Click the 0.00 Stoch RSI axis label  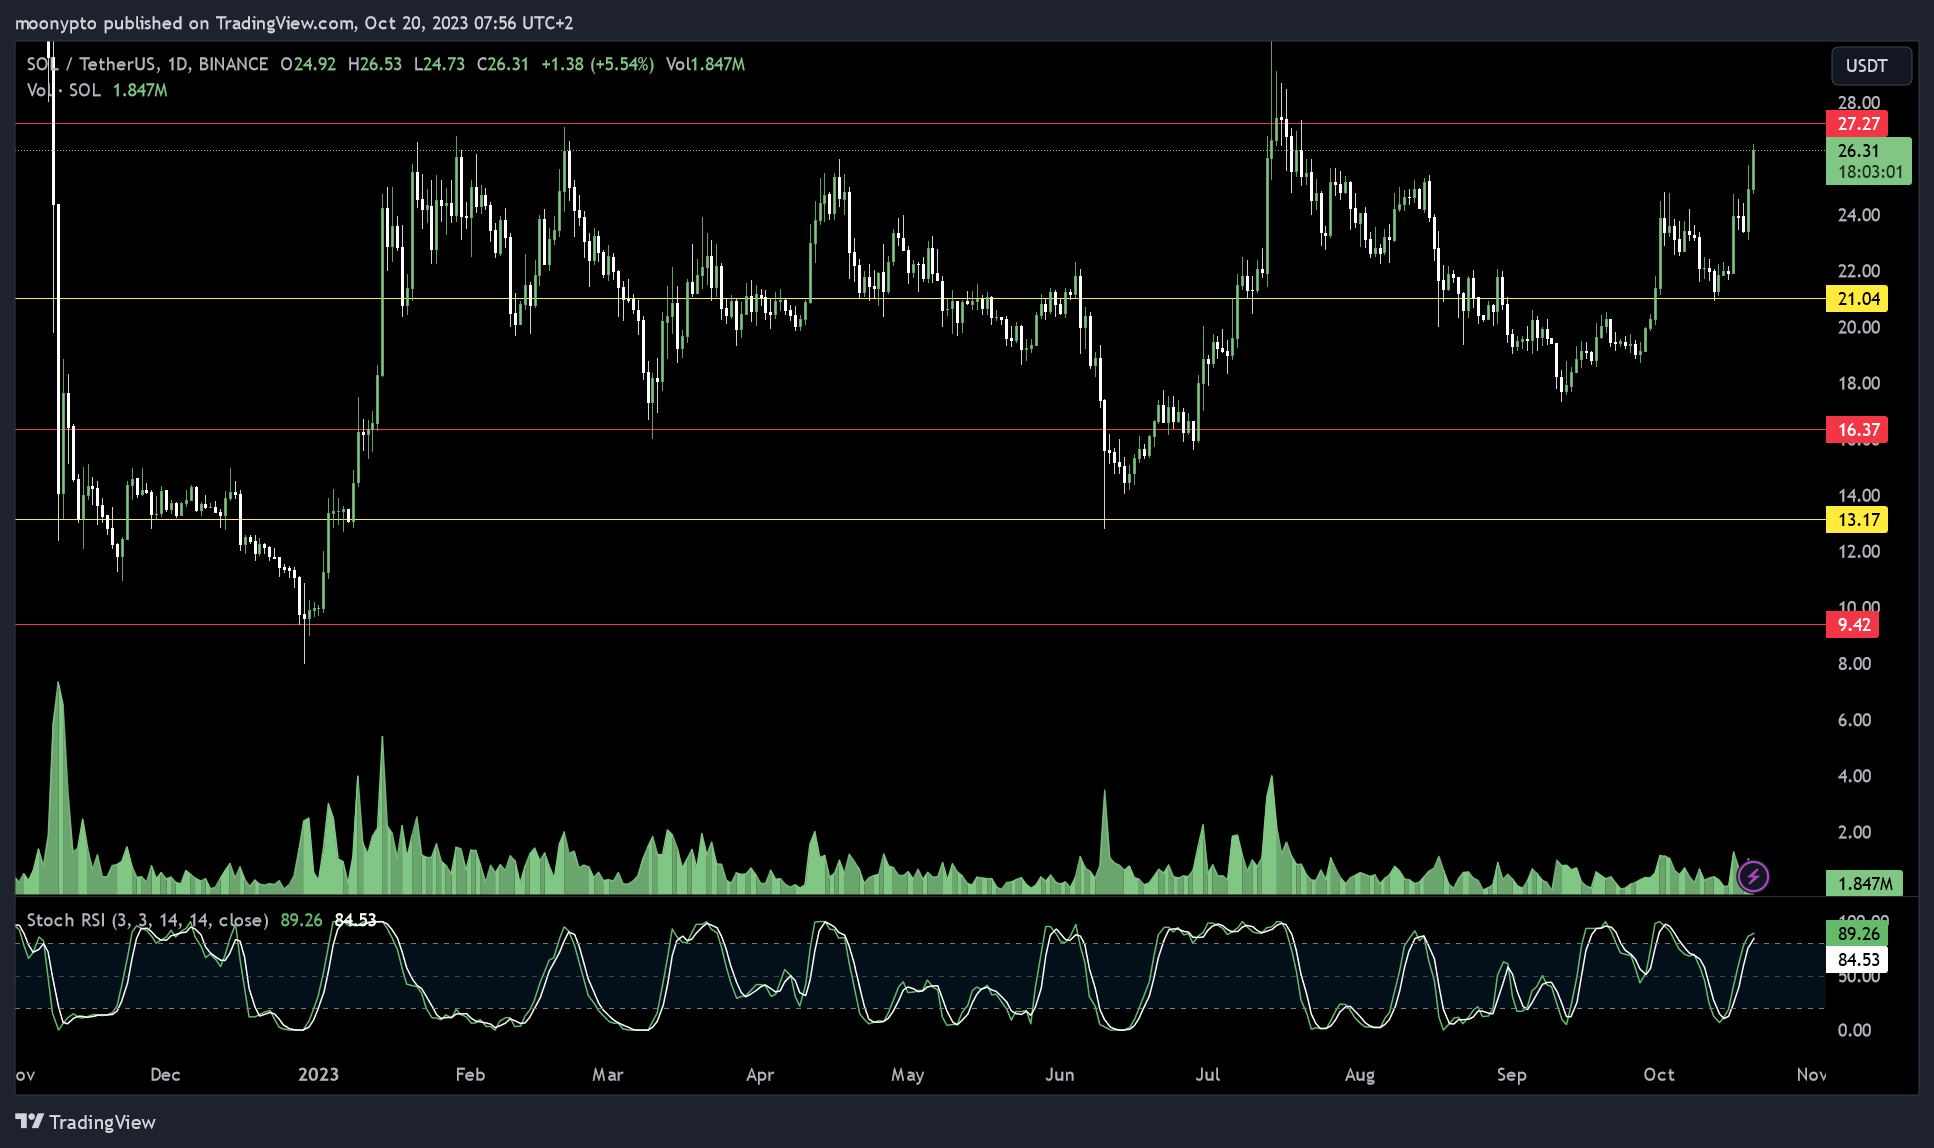(1854, 1030)
